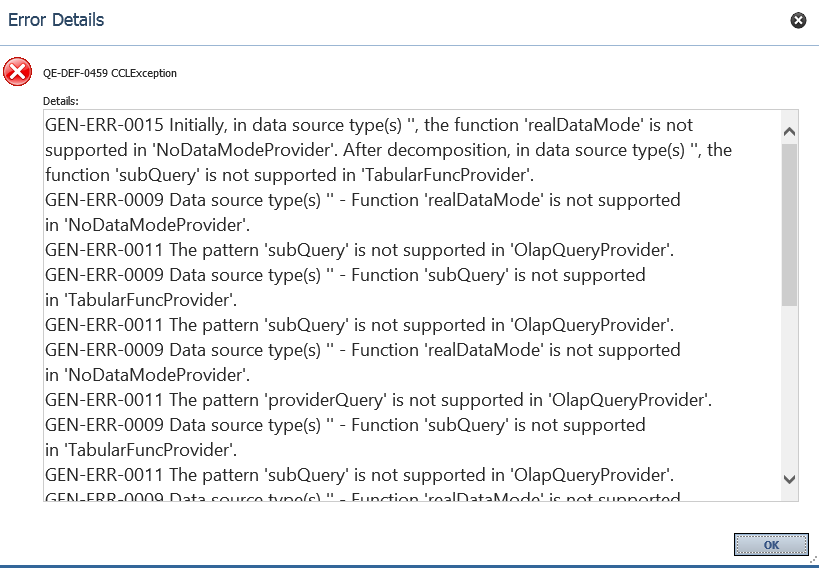Click the partially cut-off last line of details
The image size is (819, 568).
tap(362, 497)
